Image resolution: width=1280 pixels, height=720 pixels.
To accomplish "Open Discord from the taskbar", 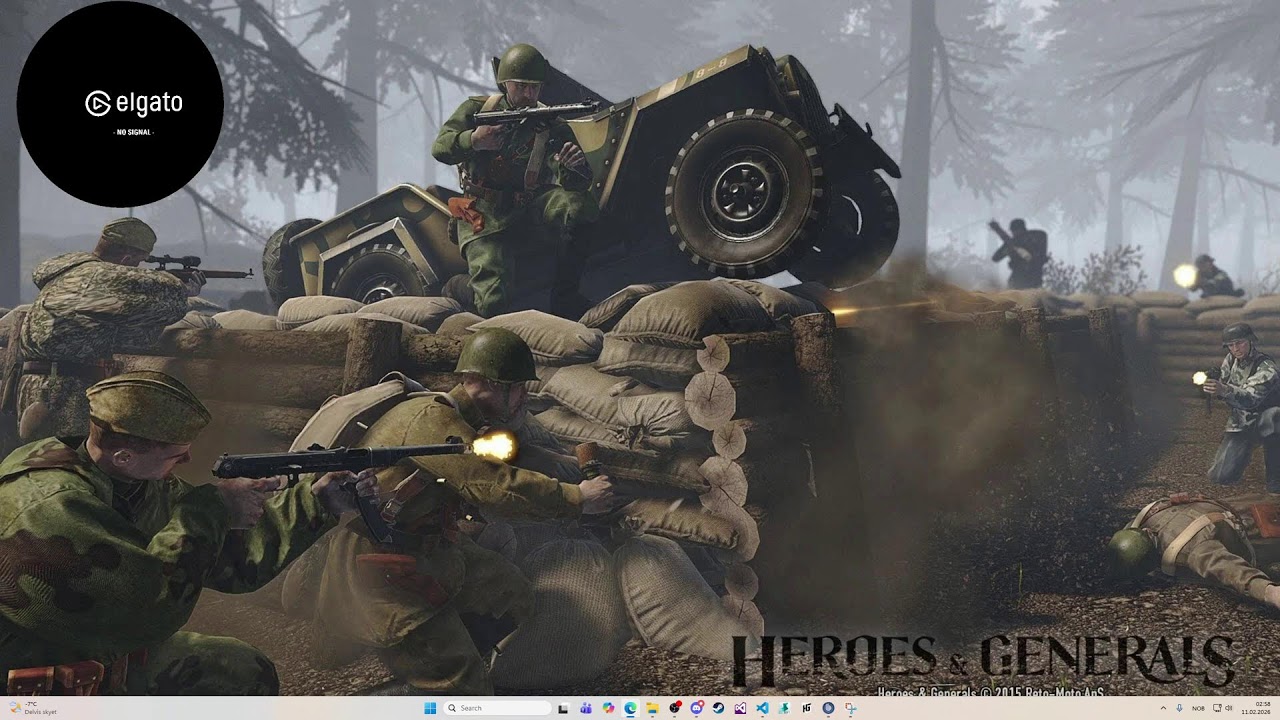I will click(x=697, y=708).
